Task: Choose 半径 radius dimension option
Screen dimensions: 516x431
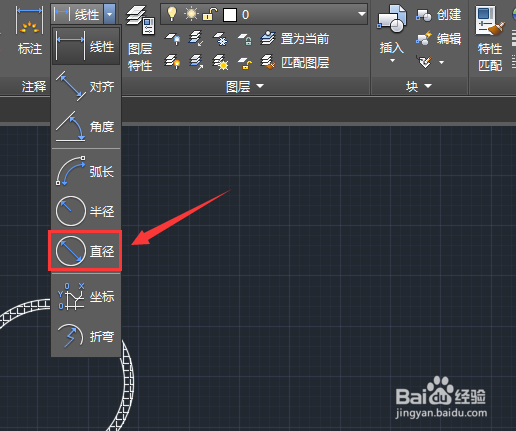Action: coord(86,211)
